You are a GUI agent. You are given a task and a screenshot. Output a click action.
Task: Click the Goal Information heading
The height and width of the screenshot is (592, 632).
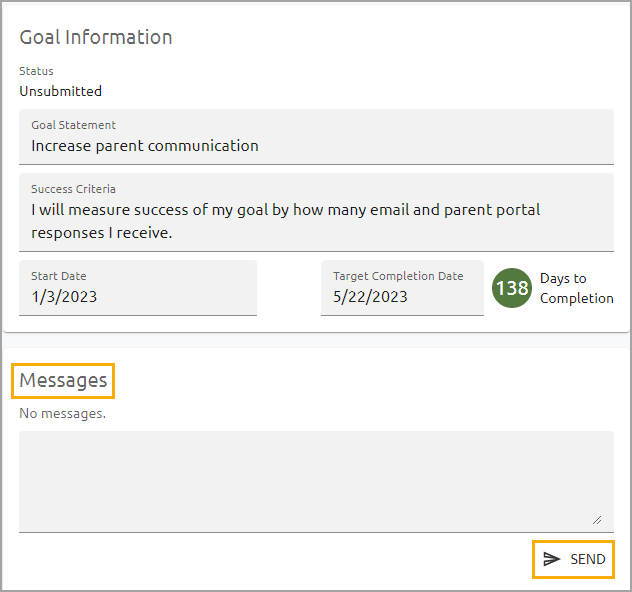coord(96,37)
